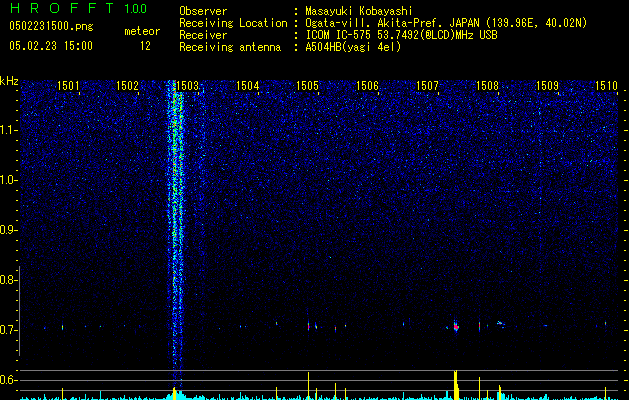Click the date 05.02.23 15:00
The image size is (629, 400).
pyautogui.click(x=51, y=46)
